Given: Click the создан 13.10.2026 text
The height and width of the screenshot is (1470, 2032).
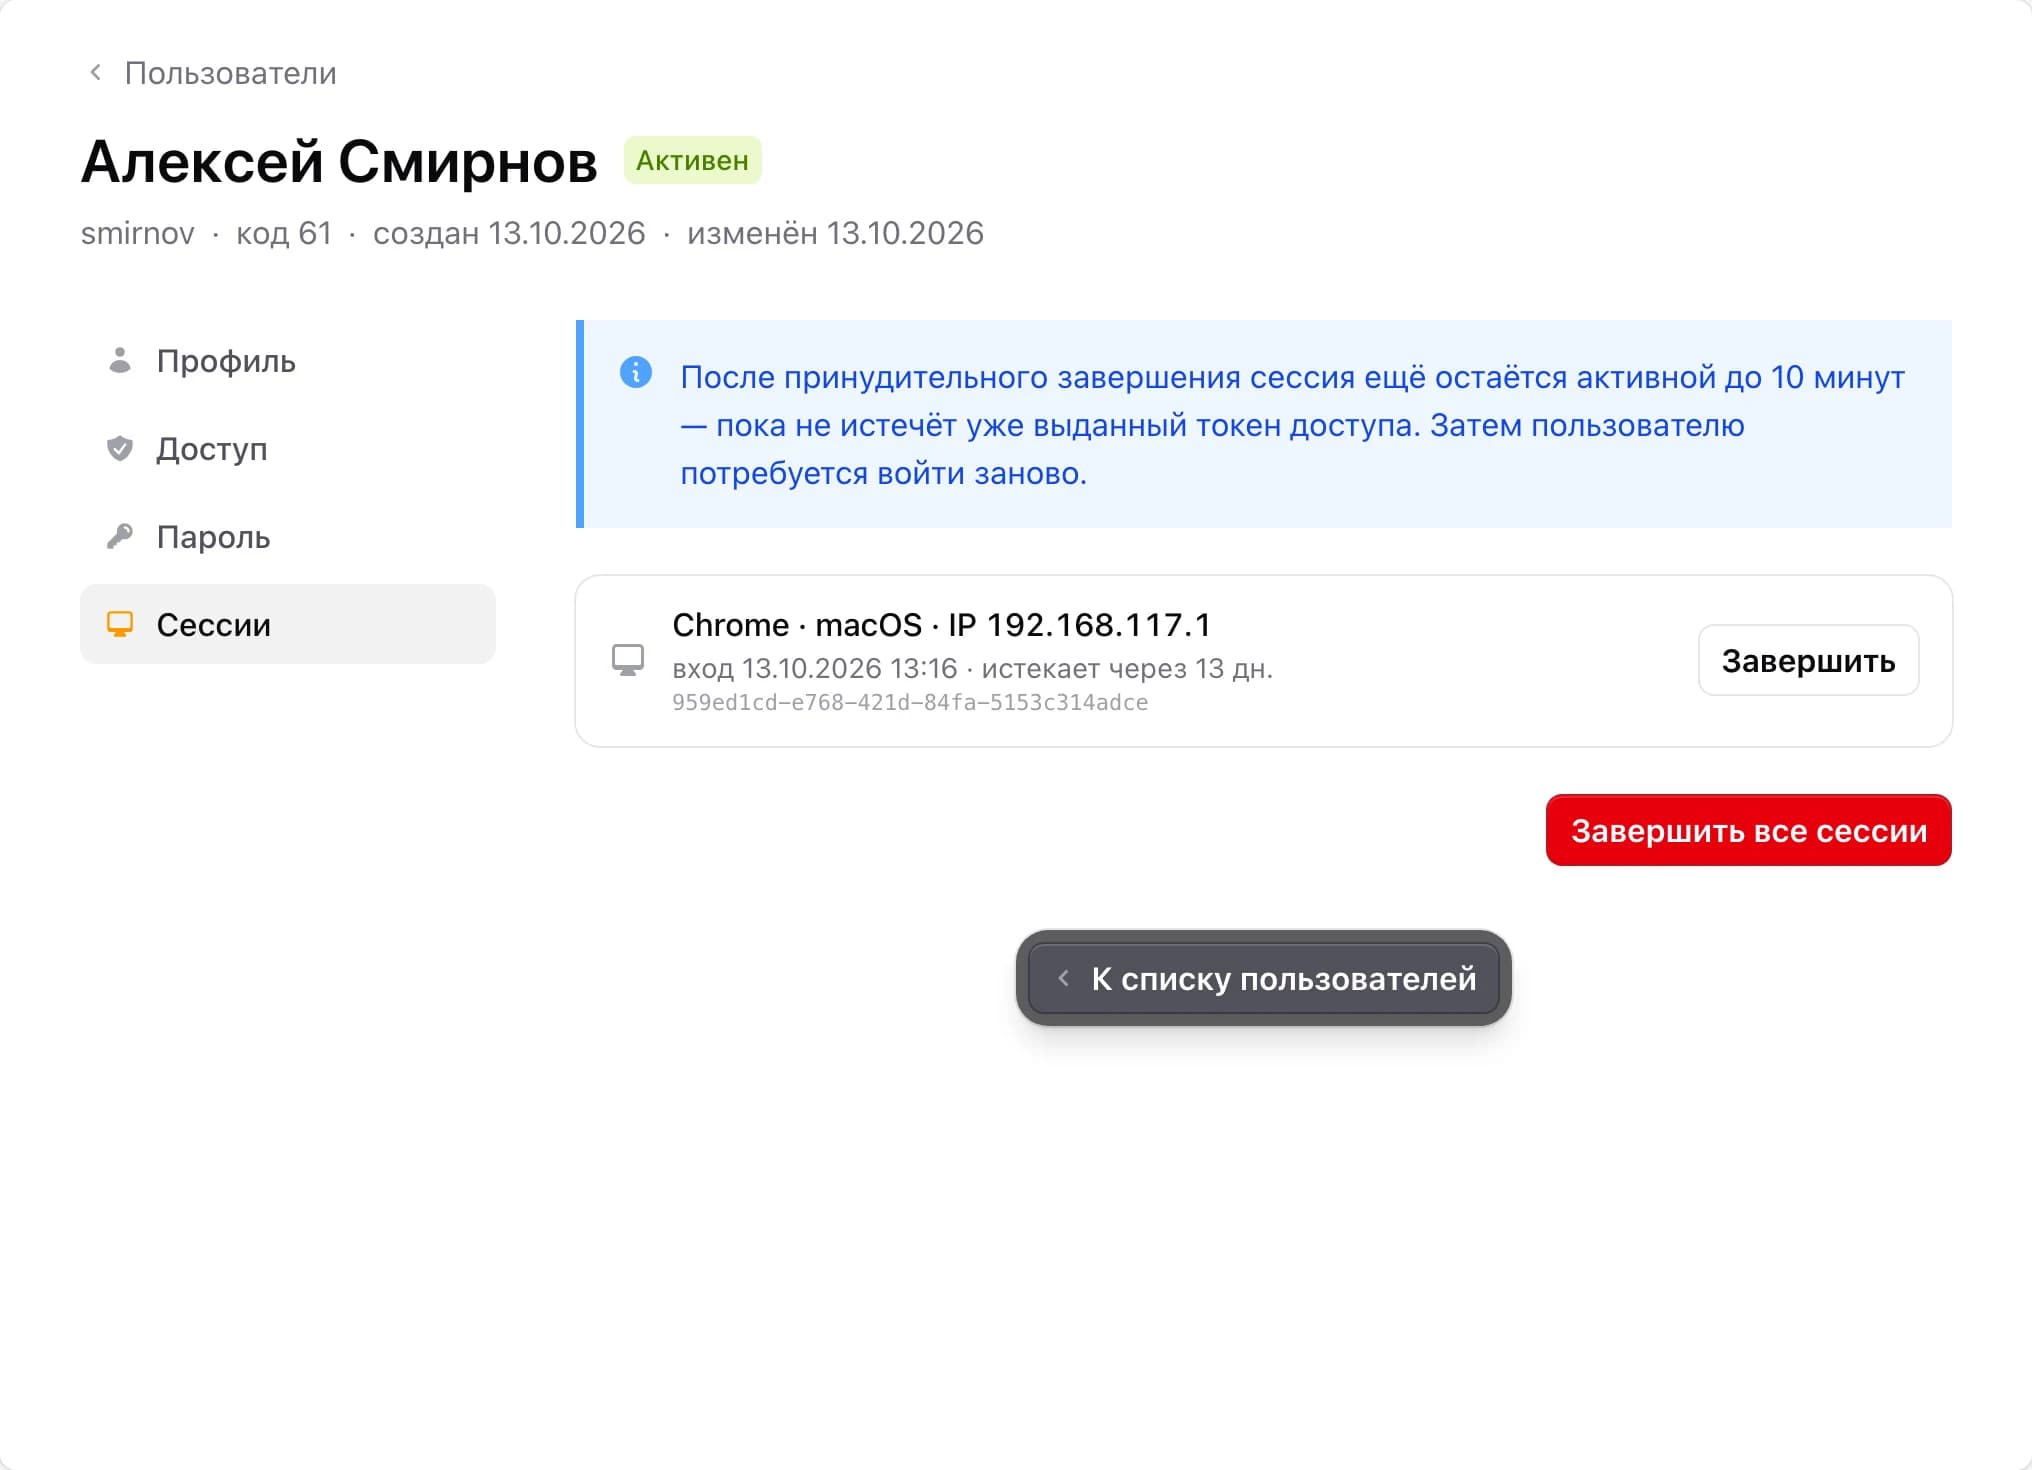Looking at the screenshot, I should coord(509,233).
